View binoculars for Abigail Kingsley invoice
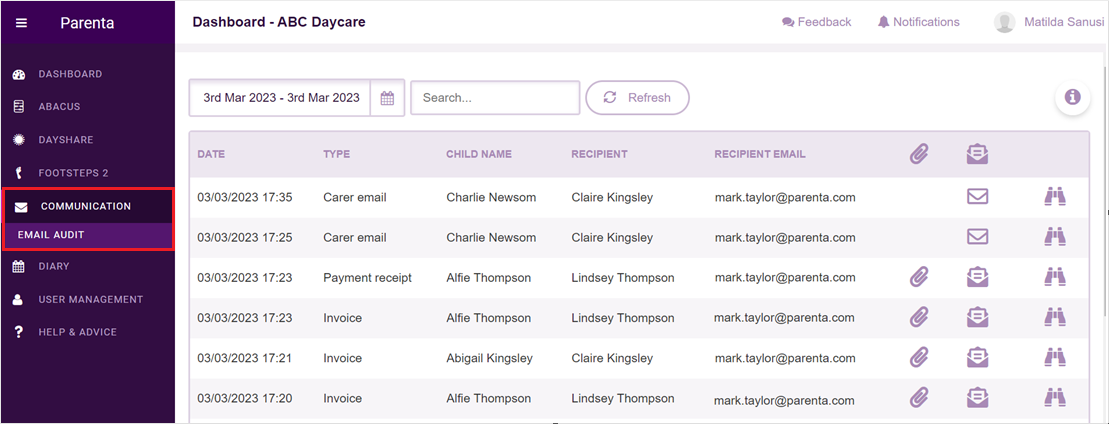The image size is (1109, 424). [x=1055, y=358]
